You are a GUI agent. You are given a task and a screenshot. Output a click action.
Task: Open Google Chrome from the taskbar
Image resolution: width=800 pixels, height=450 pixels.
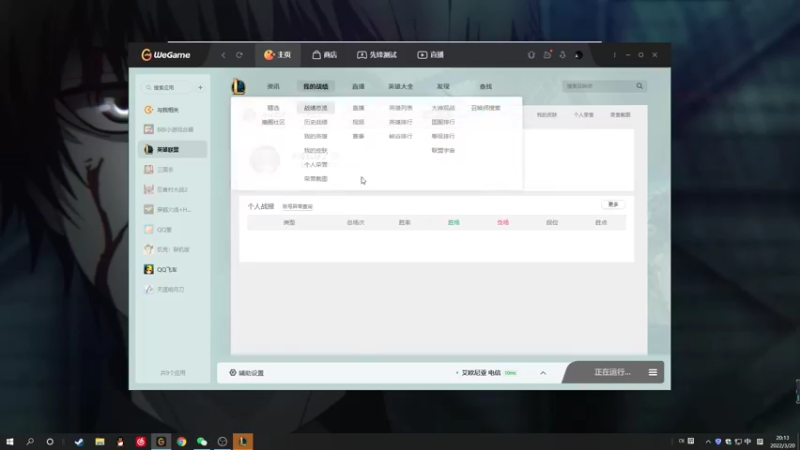182,441
